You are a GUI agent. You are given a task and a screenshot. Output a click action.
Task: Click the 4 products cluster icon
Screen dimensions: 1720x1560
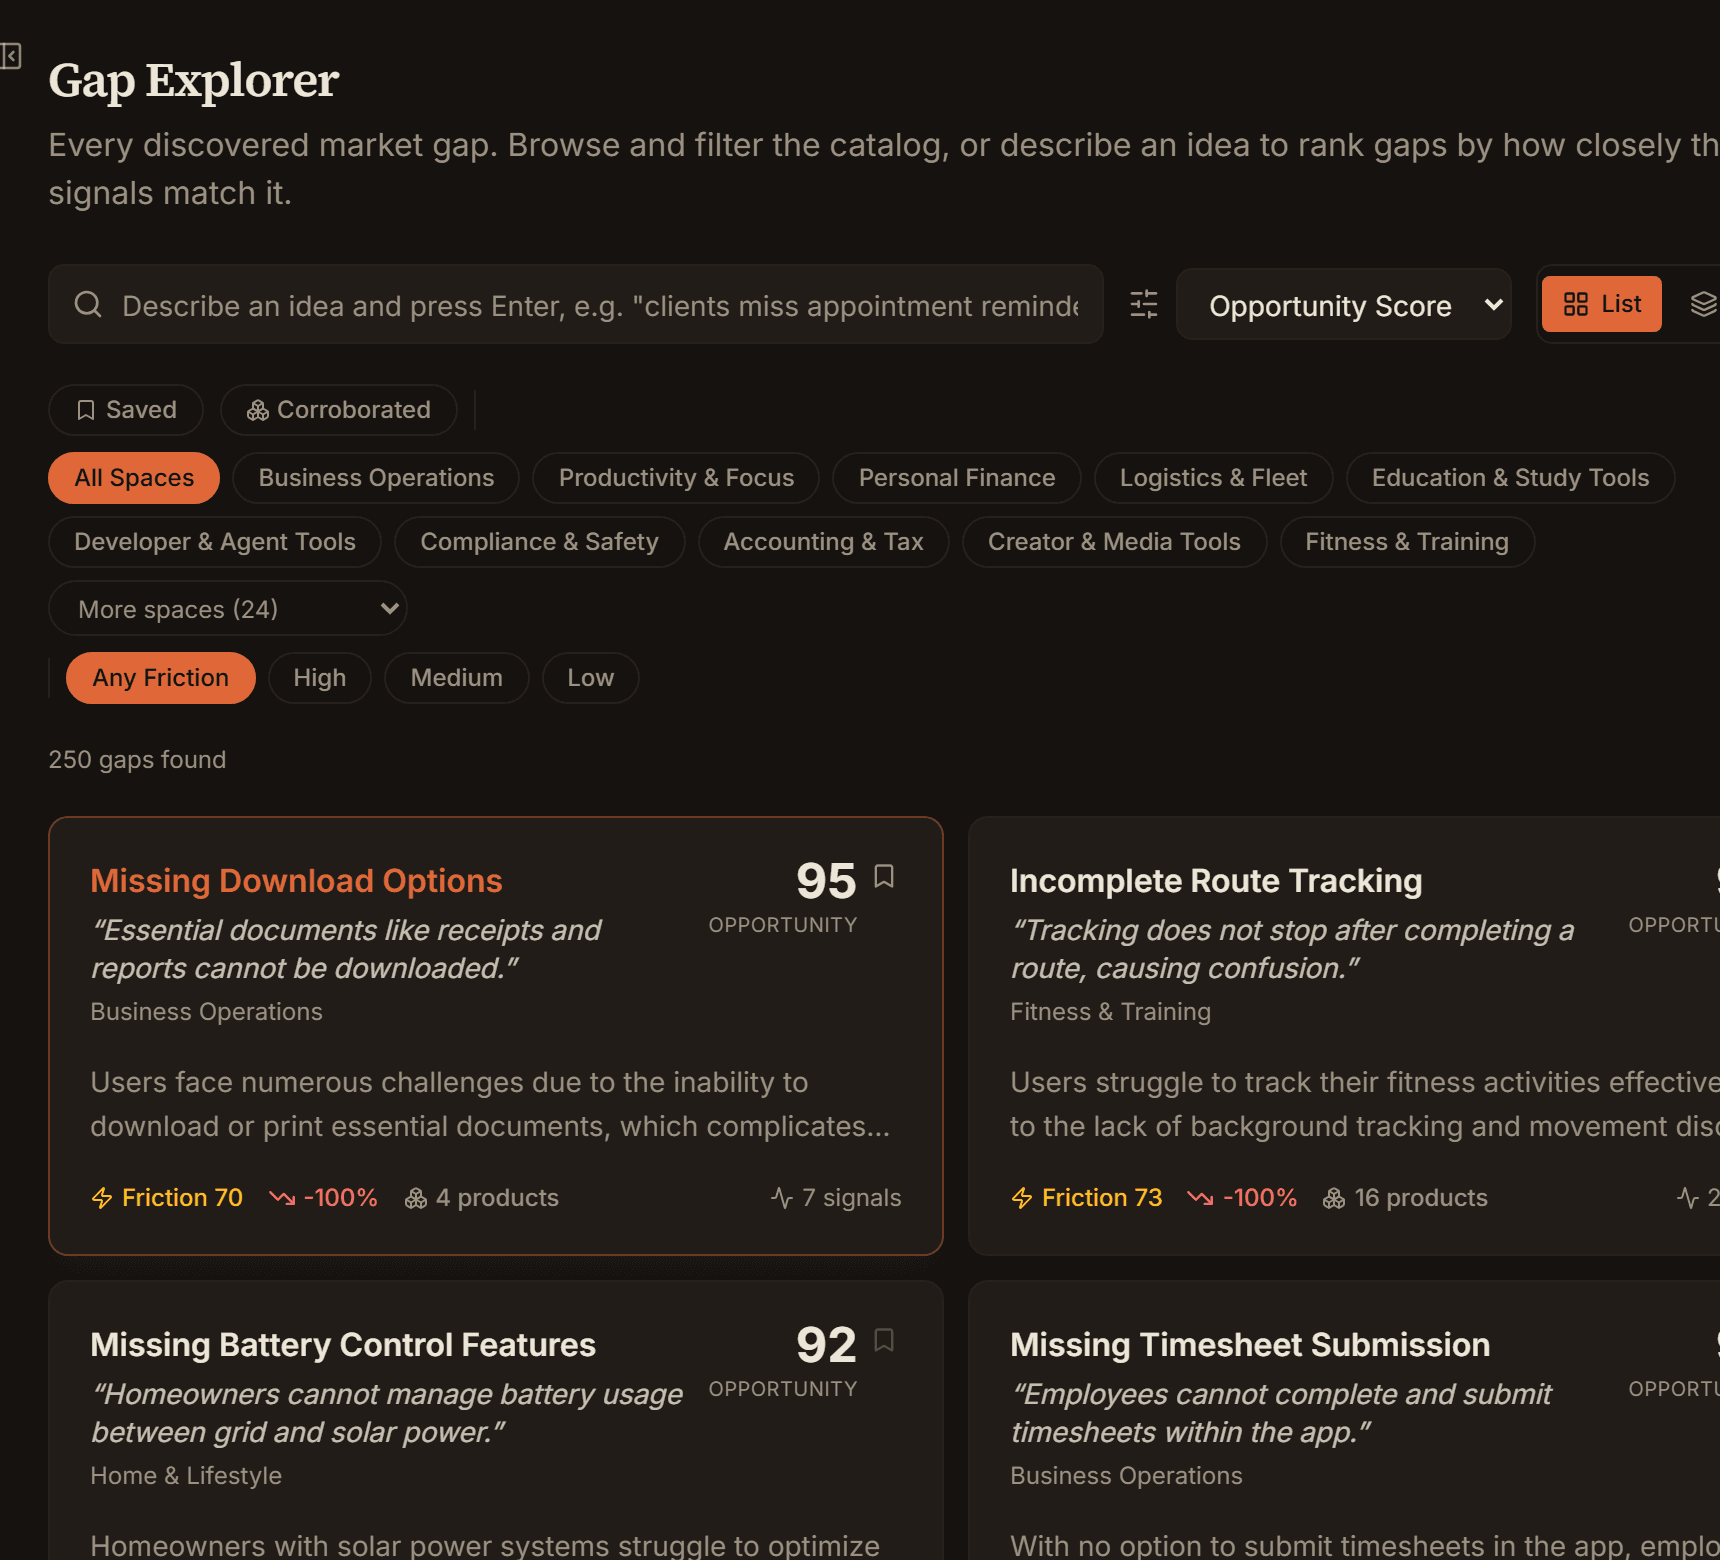pos(416,1198)
